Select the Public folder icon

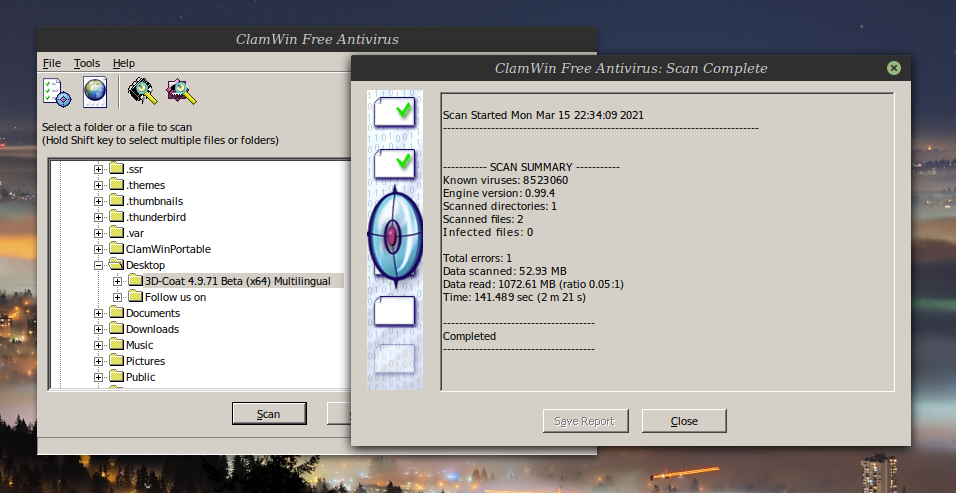[116, 377]
